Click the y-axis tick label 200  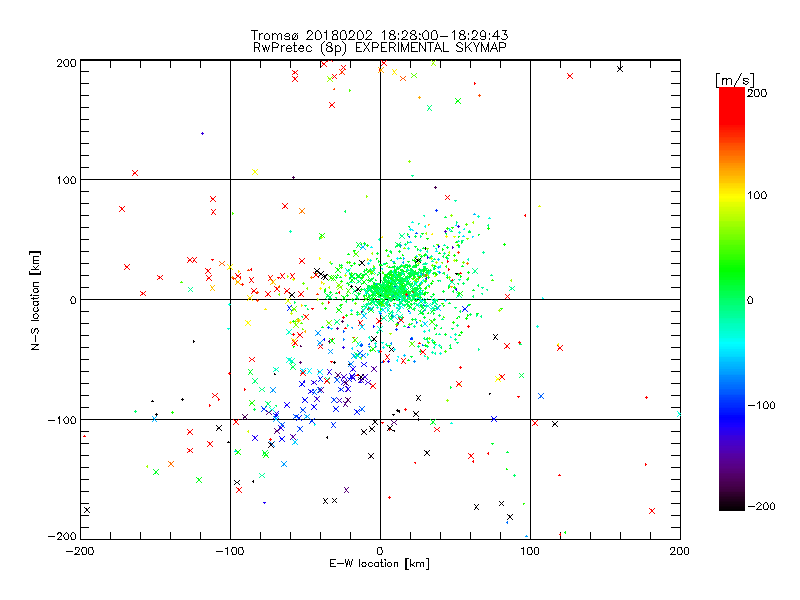click(x=66, y=63)
